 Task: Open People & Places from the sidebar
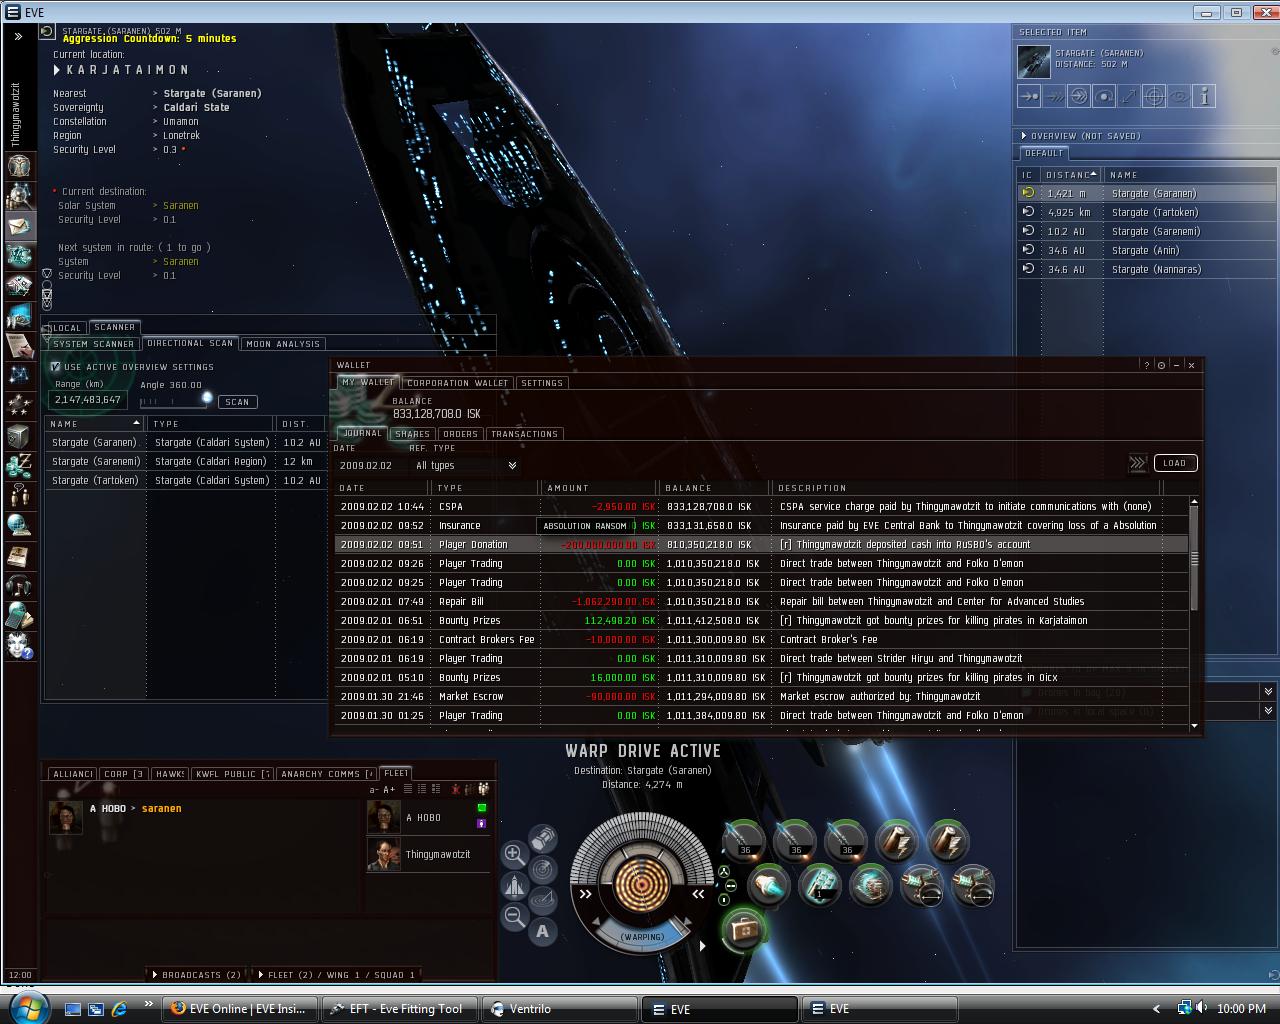(x=19, y=195)
